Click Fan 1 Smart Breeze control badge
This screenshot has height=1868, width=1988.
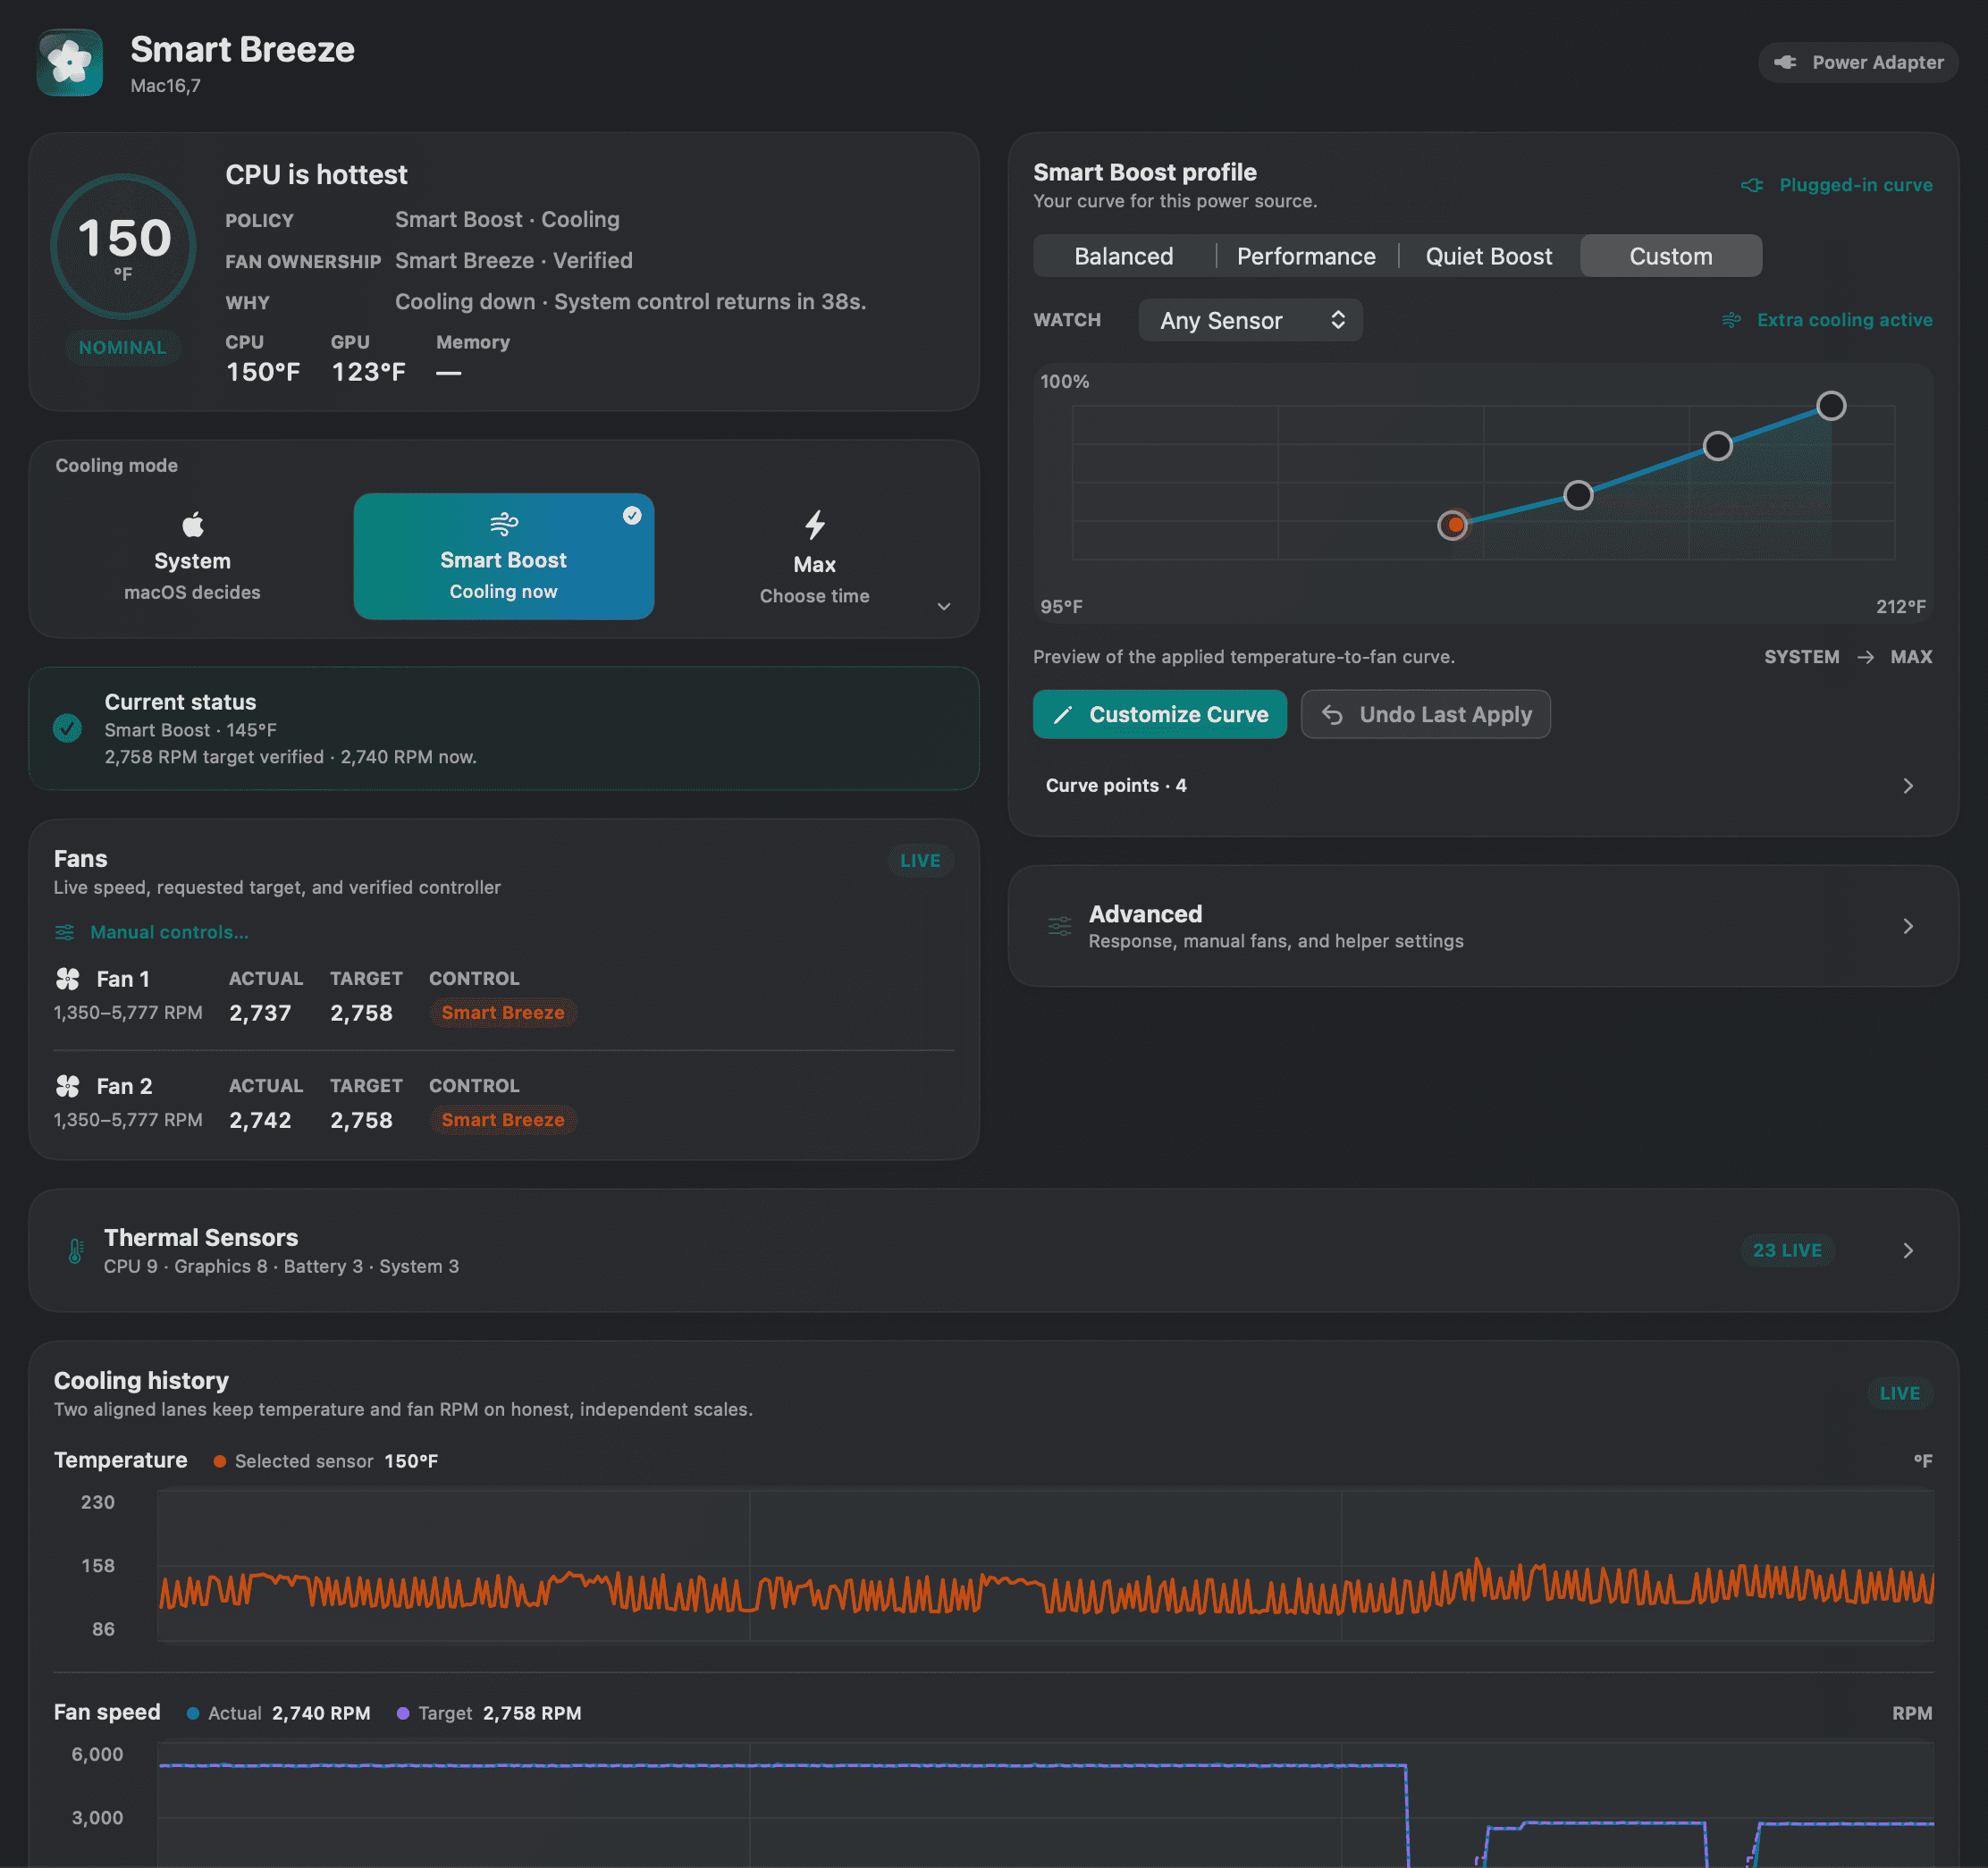tap(503, 1012)
